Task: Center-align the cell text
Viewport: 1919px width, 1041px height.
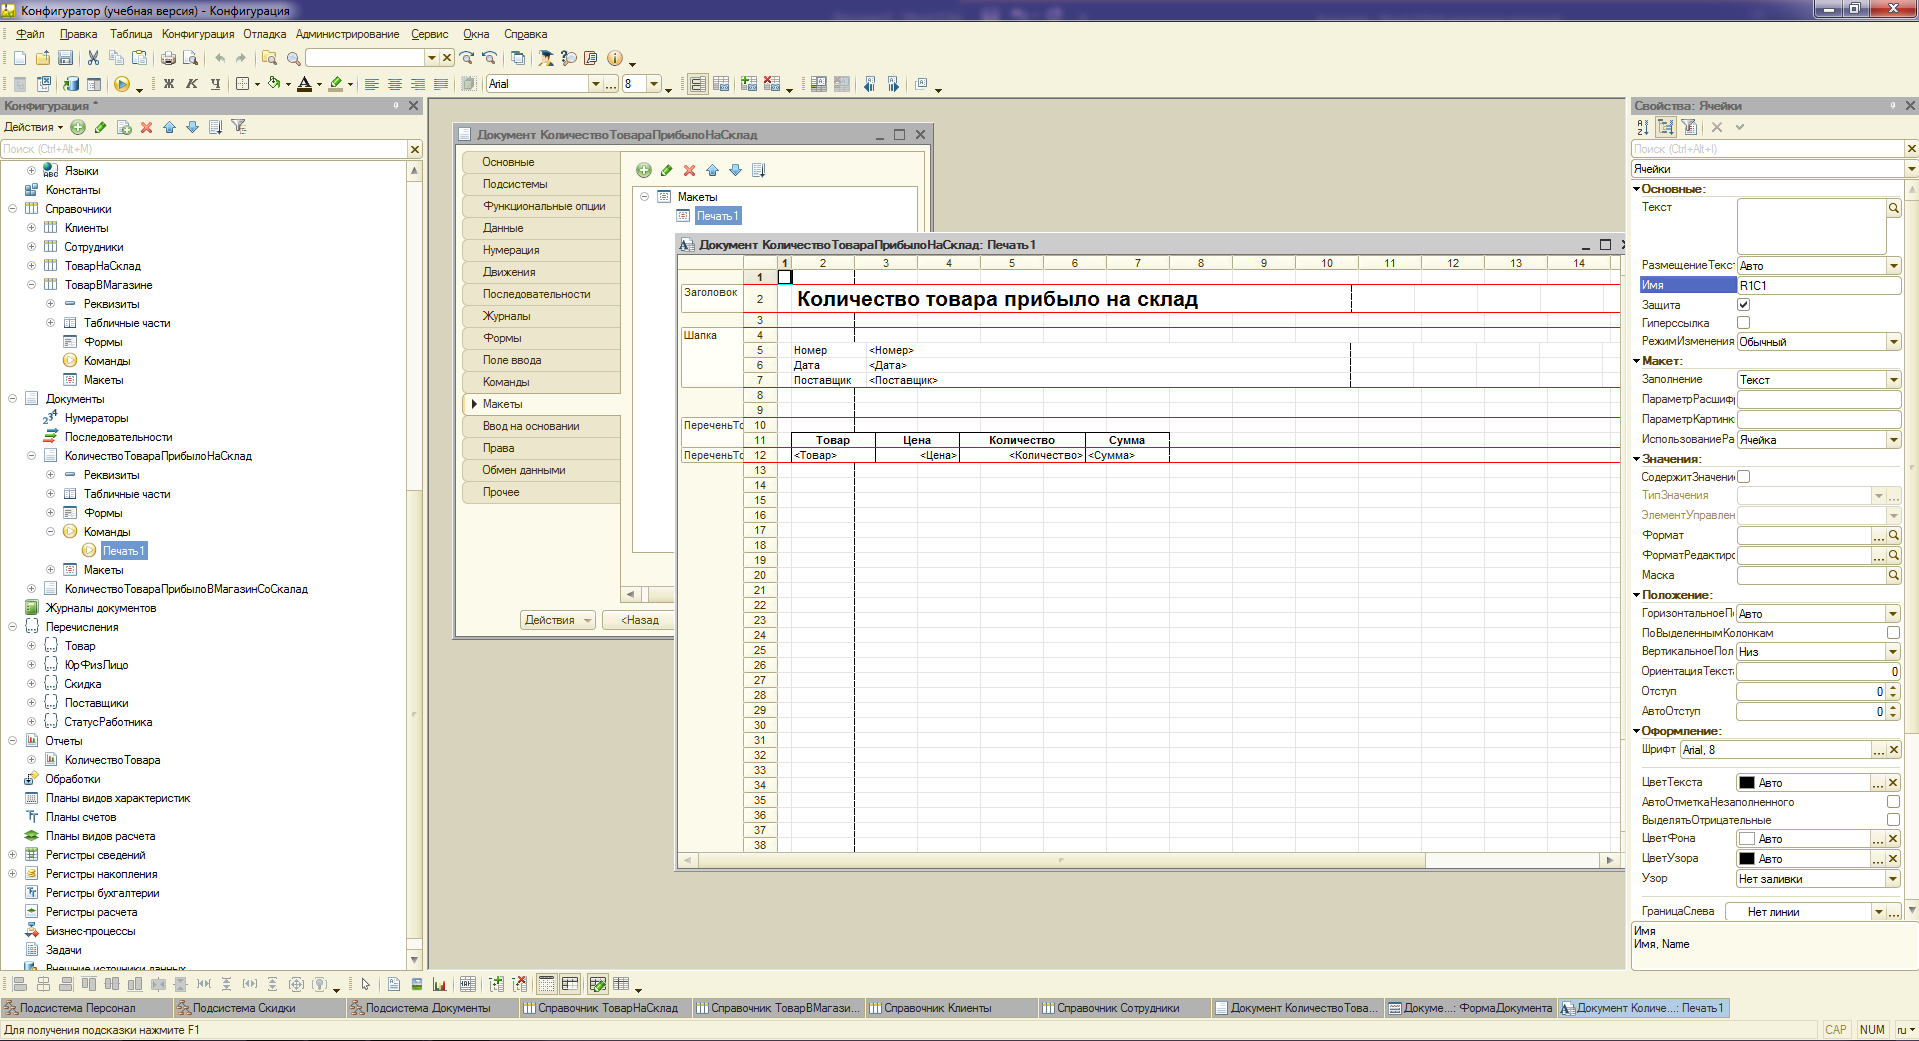Action: coord(395,84)
